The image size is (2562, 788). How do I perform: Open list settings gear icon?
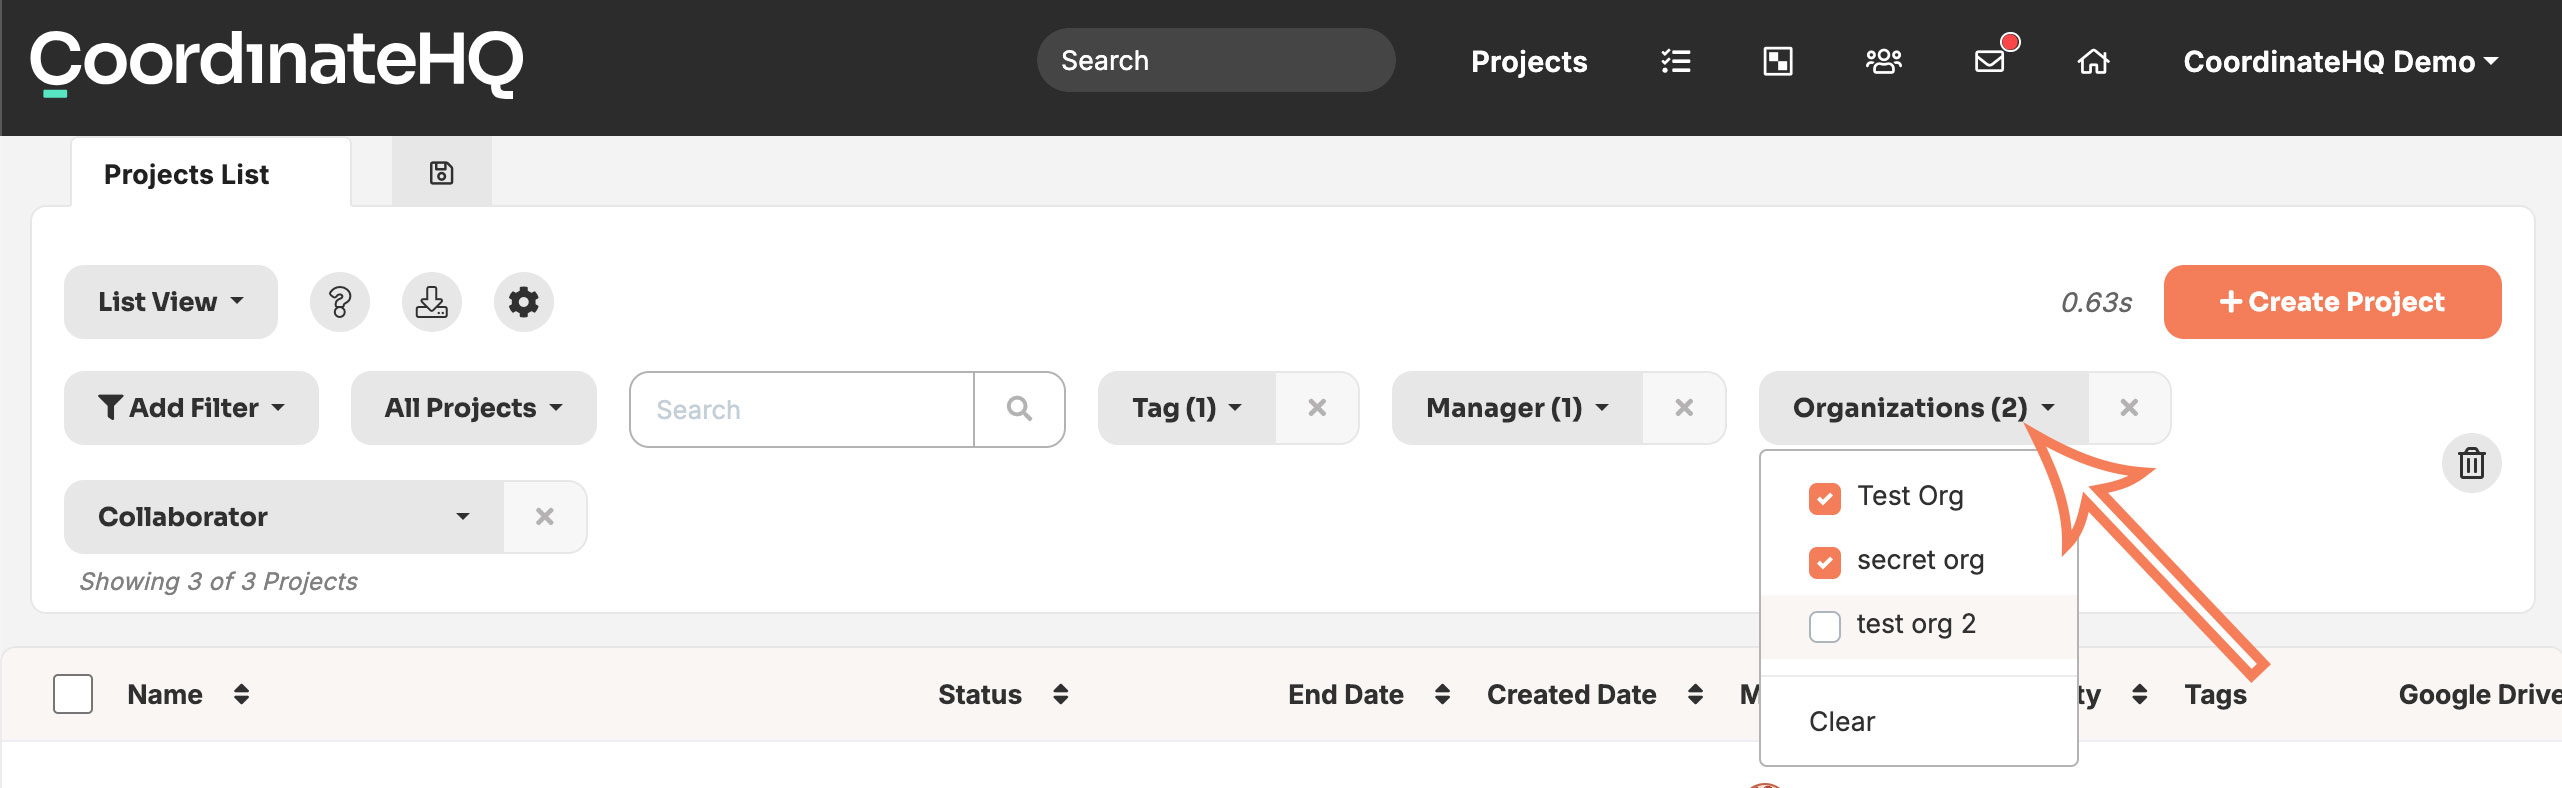(524, 302)
